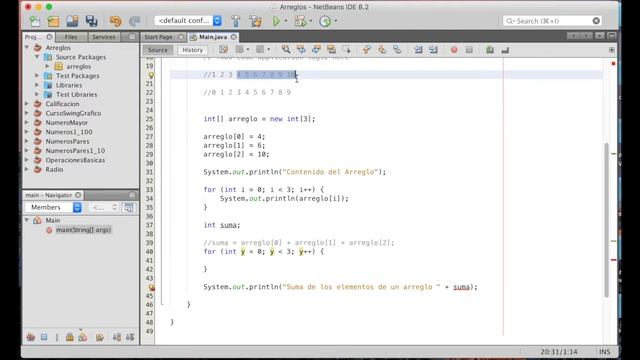Open the Run Project arrow dropdown

(286, 21)
